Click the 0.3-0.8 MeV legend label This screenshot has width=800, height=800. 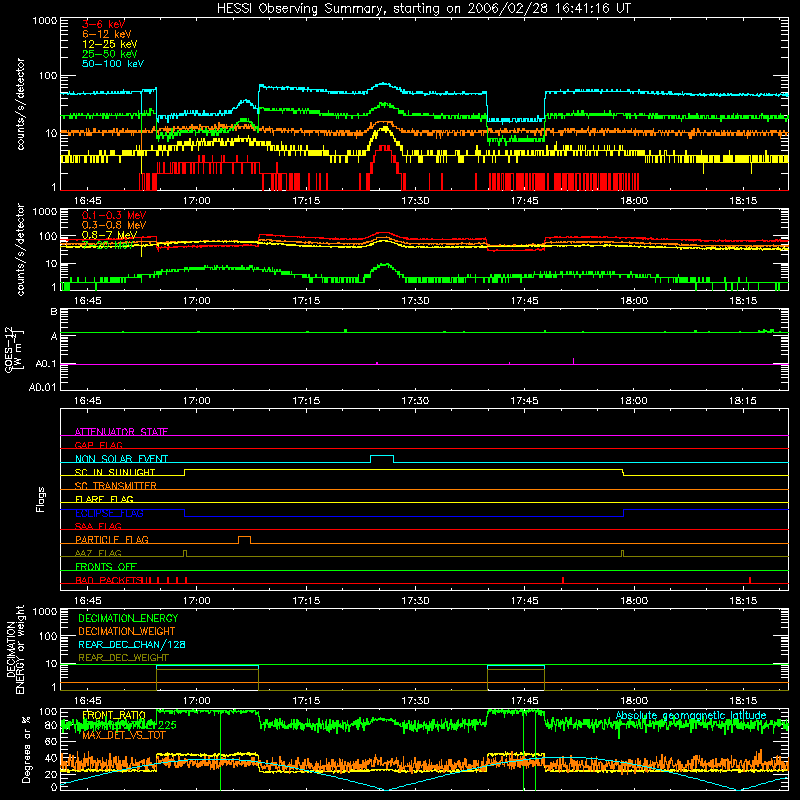[x=114, y=225]
